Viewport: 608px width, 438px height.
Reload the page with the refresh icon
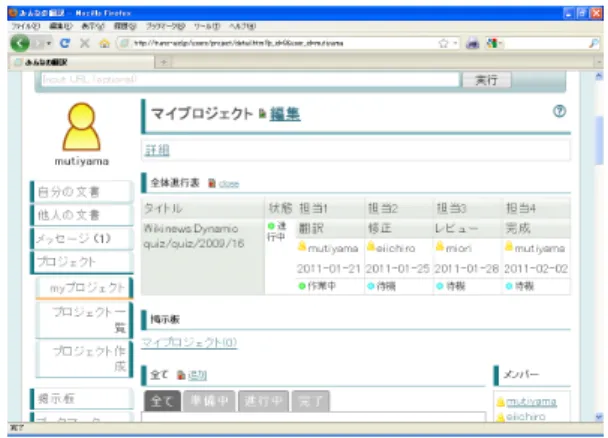(65, 43)
